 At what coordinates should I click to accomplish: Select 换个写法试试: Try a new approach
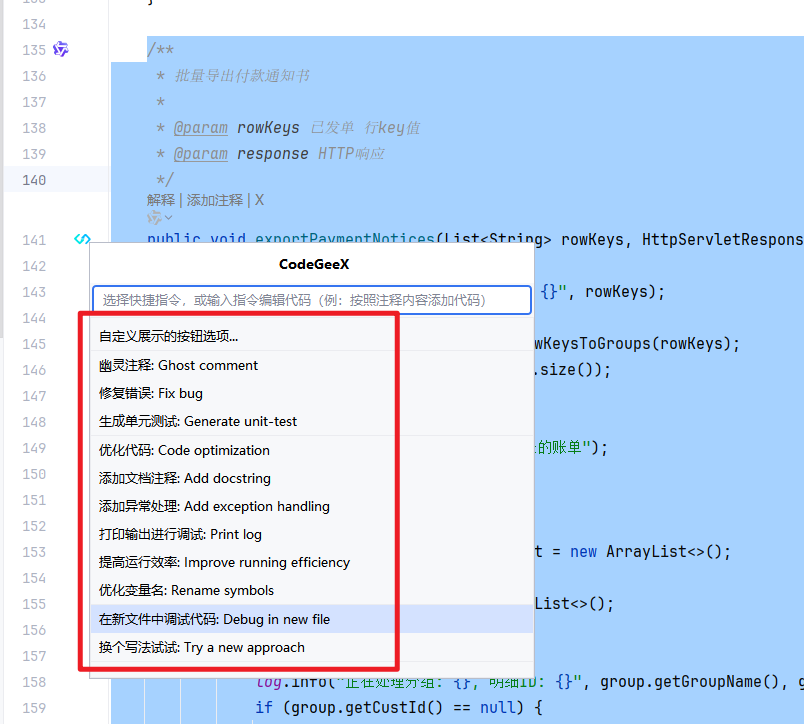(x=312, y=648)
